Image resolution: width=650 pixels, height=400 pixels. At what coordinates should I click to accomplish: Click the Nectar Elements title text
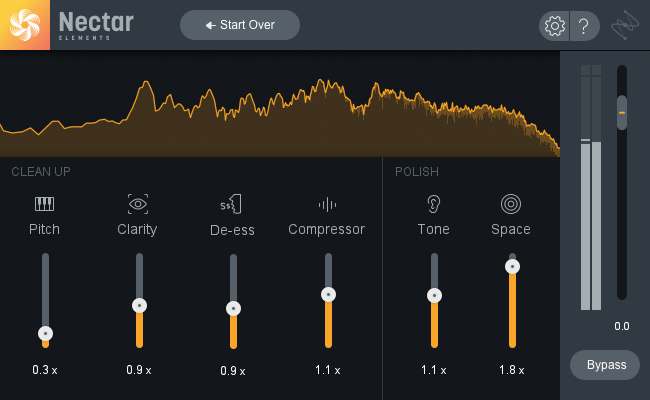click(x=96, y=25)
